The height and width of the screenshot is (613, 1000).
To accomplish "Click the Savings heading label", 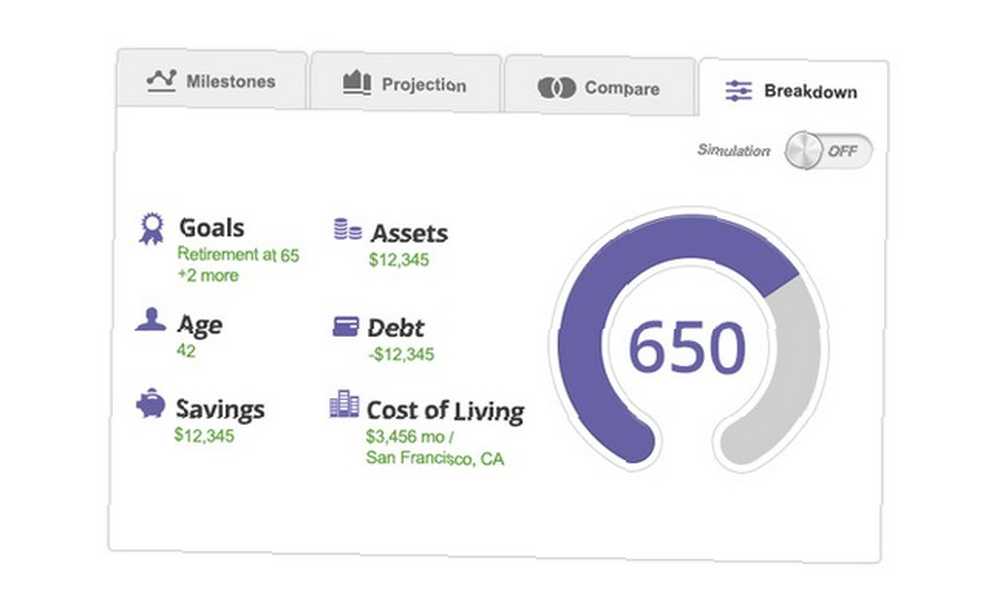I will pyautogui.click(x=220, y=409).
